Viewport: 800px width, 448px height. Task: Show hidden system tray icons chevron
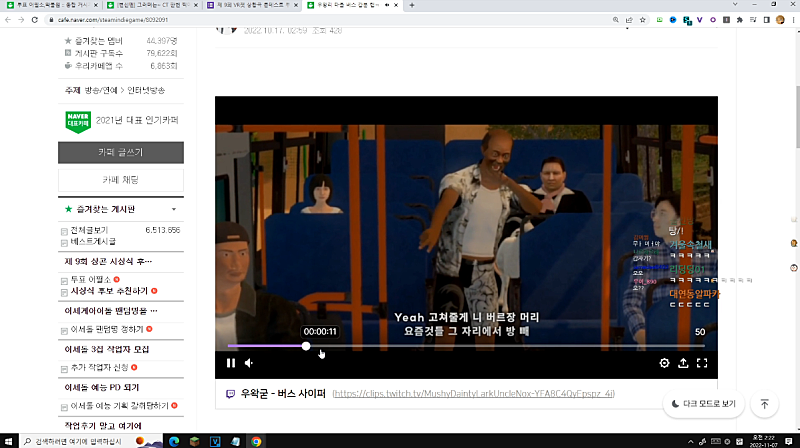[690, 442]
